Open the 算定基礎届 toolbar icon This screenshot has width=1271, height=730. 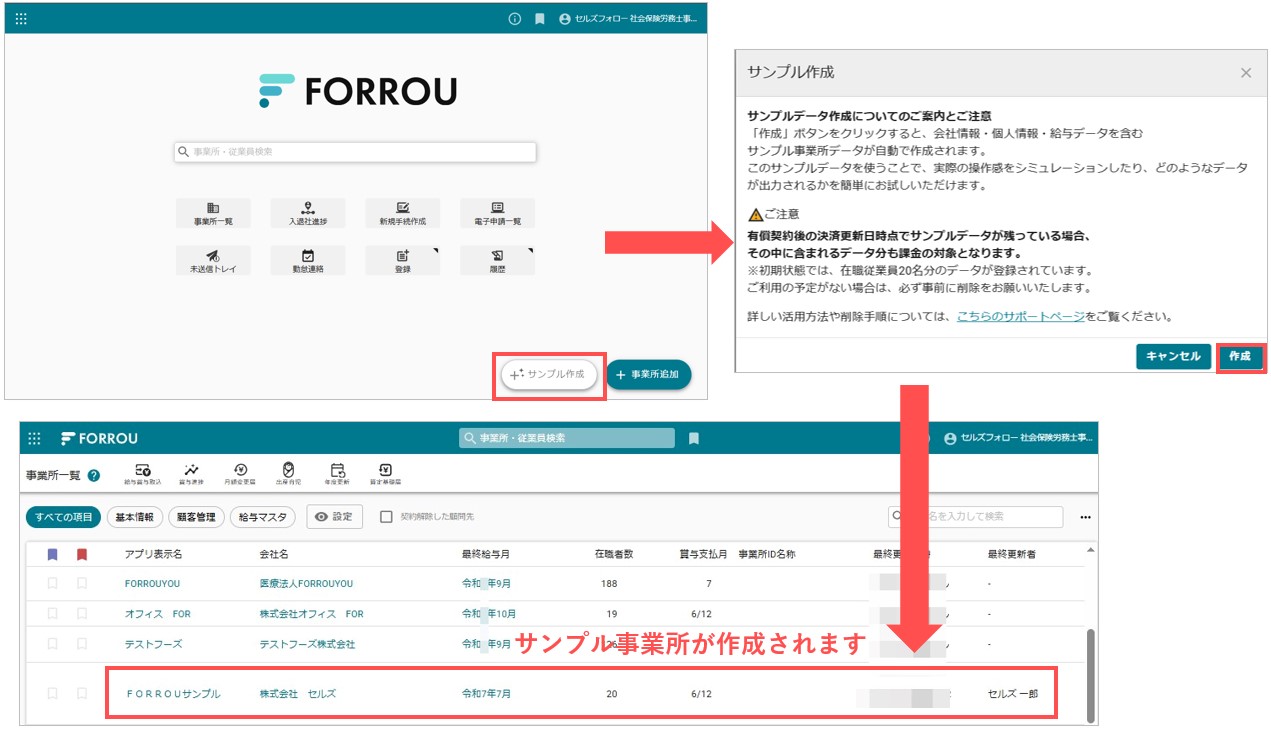tap(385, 473)
